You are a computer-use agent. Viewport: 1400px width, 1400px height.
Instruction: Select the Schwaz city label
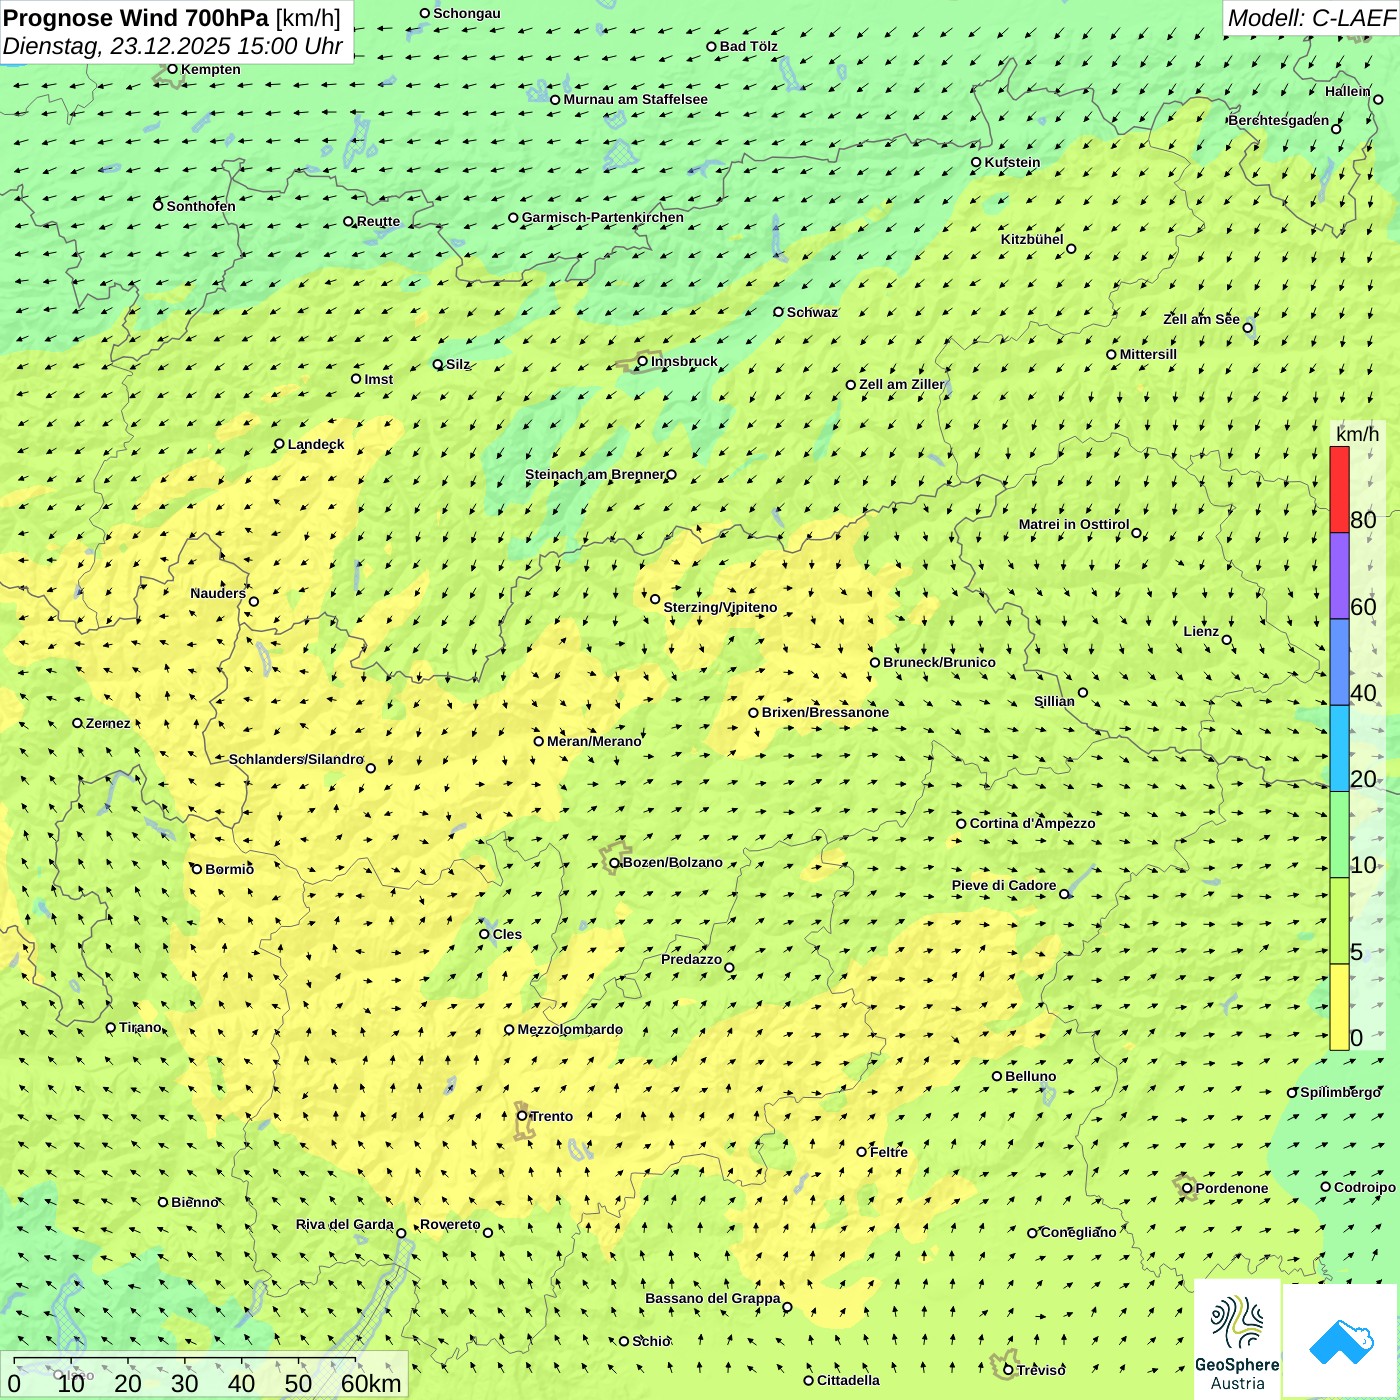tap(812, 312)
